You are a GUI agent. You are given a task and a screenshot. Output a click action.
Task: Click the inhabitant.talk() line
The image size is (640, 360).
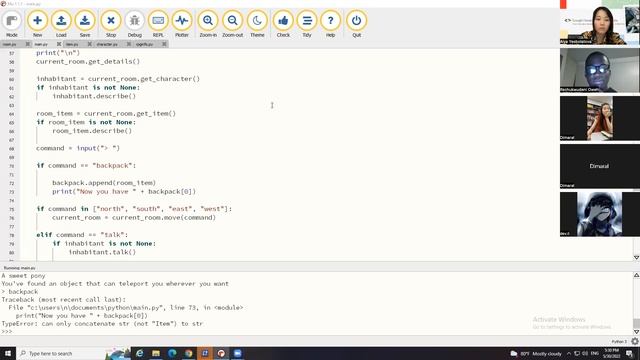[102, 252]
